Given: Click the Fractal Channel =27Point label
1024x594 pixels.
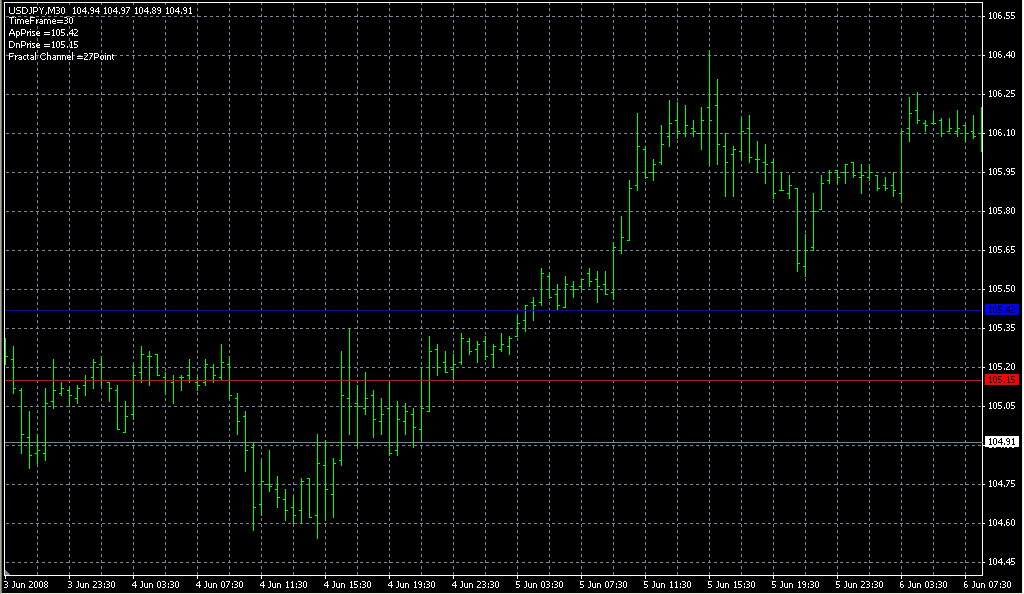Looking at the screenshot, I should pos(61,57).
